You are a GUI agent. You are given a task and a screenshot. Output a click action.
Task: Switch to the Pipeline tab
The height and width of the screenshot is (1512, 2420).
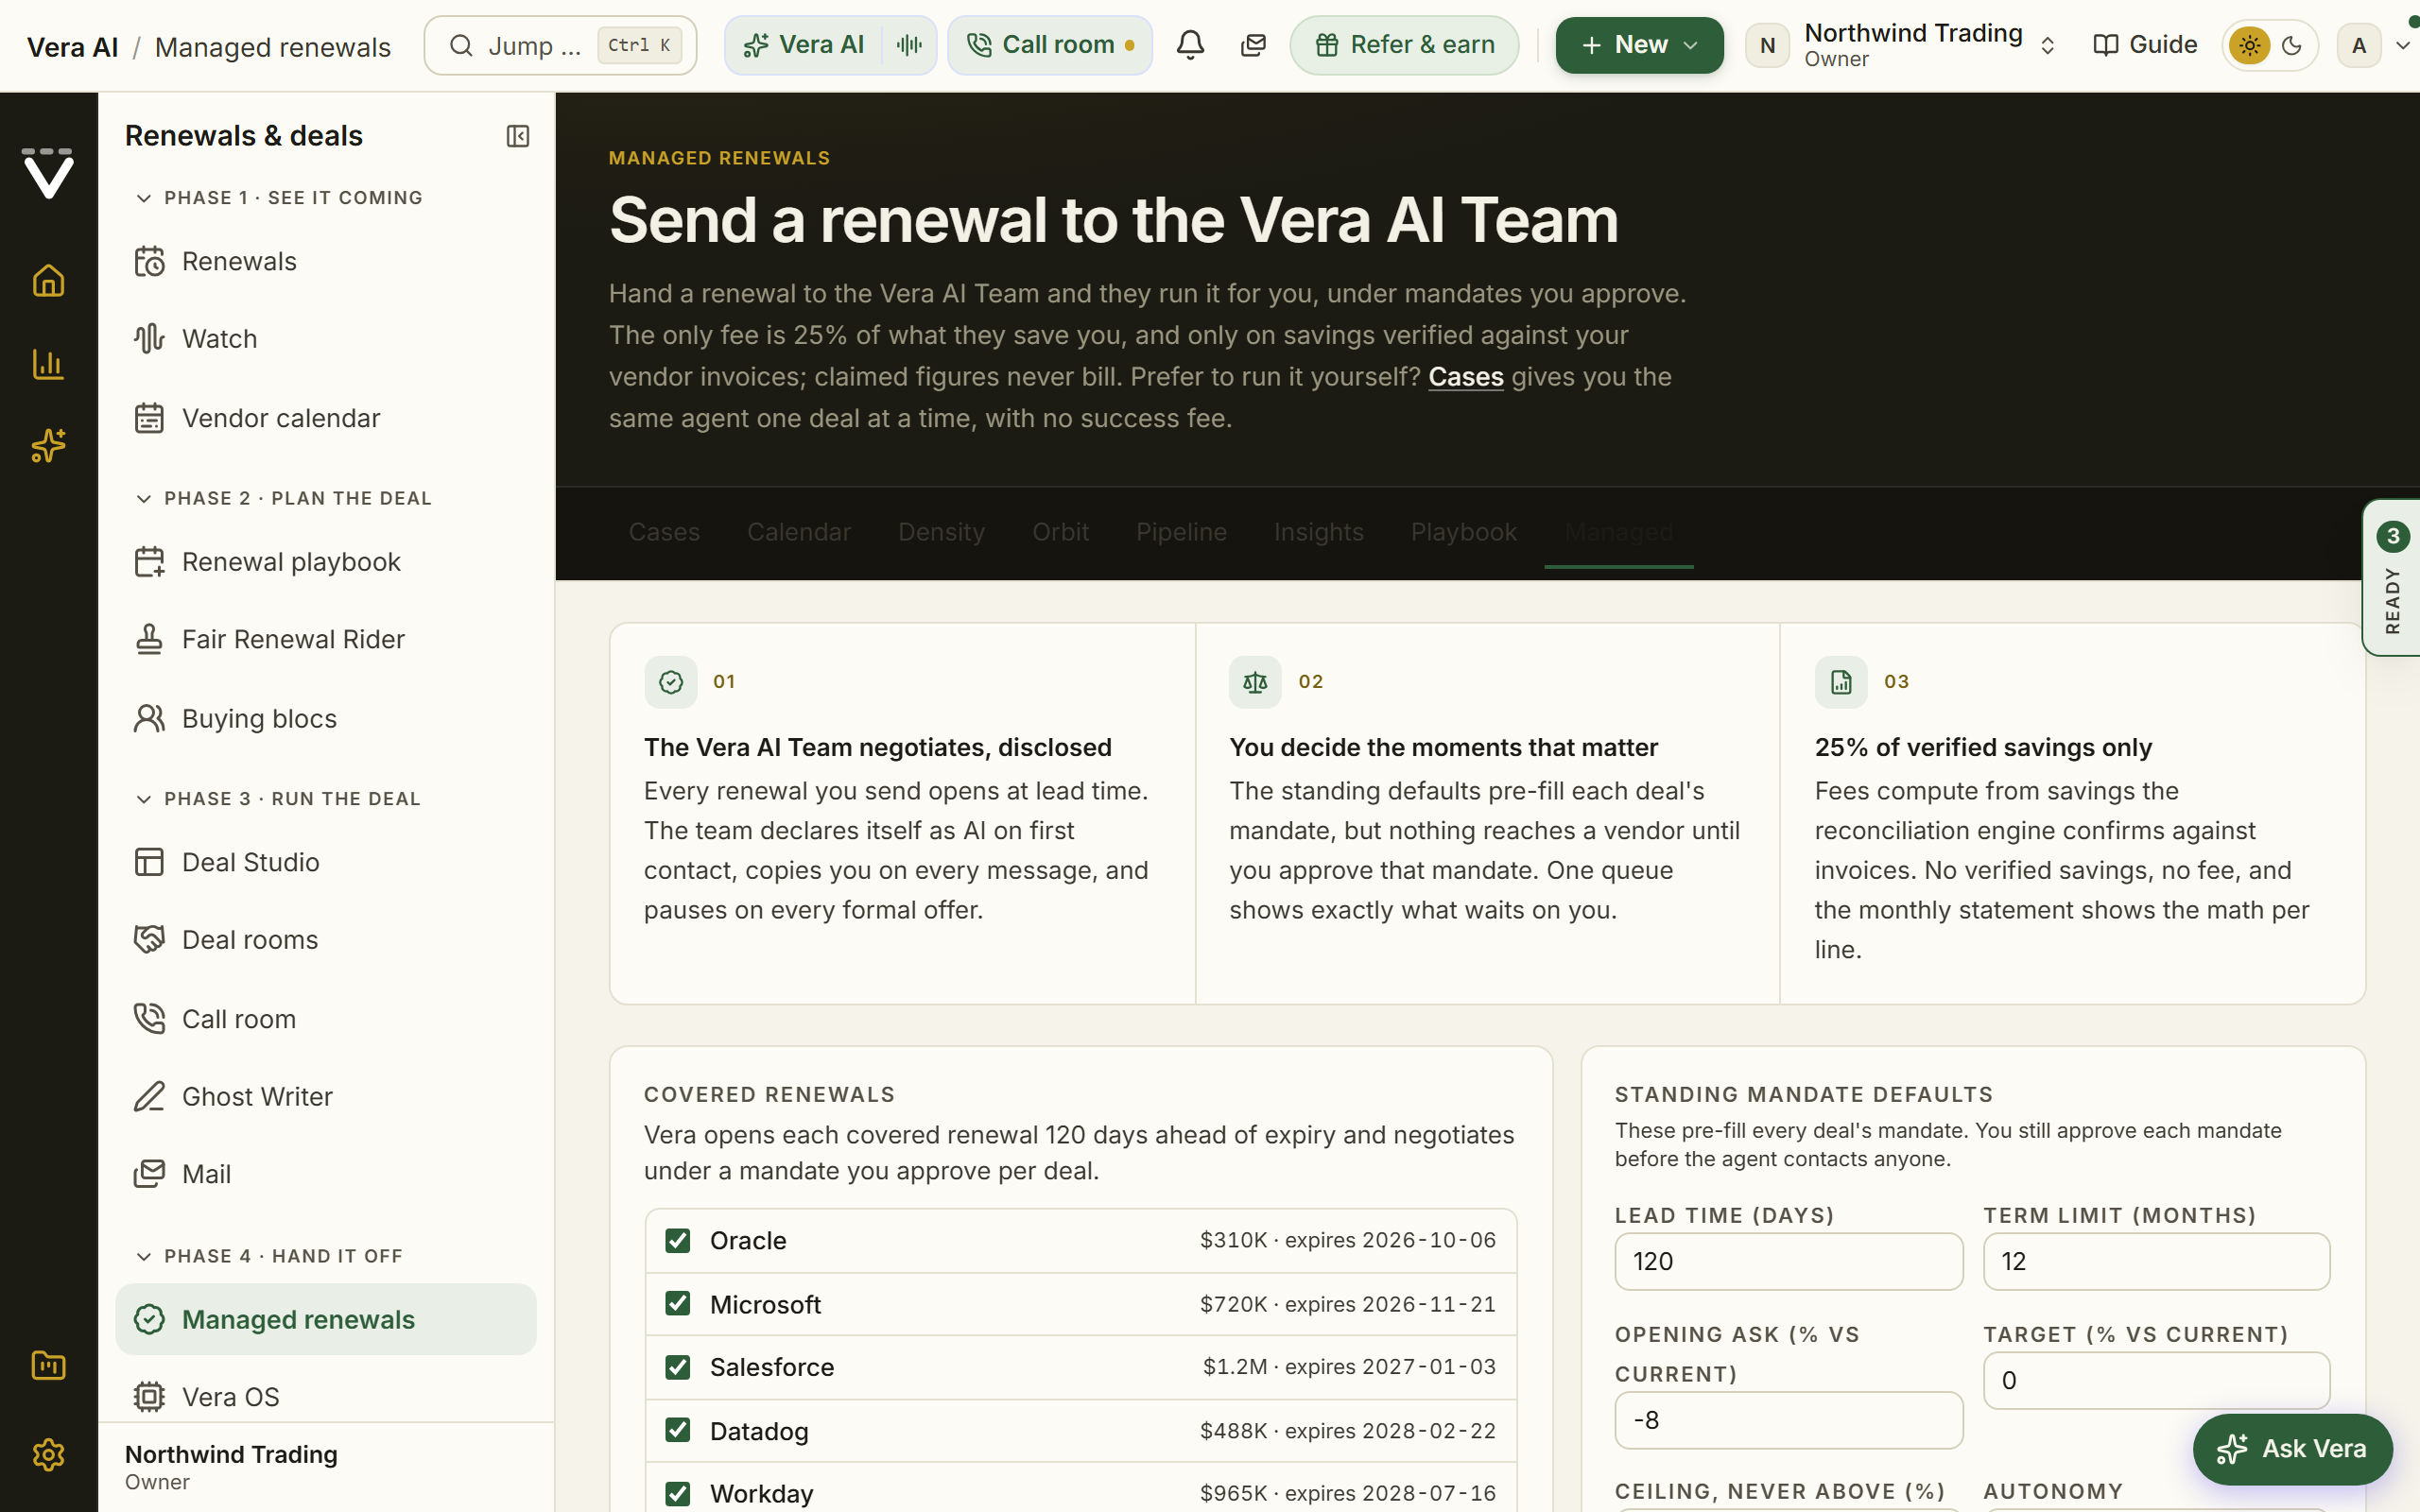(1181, 532)
